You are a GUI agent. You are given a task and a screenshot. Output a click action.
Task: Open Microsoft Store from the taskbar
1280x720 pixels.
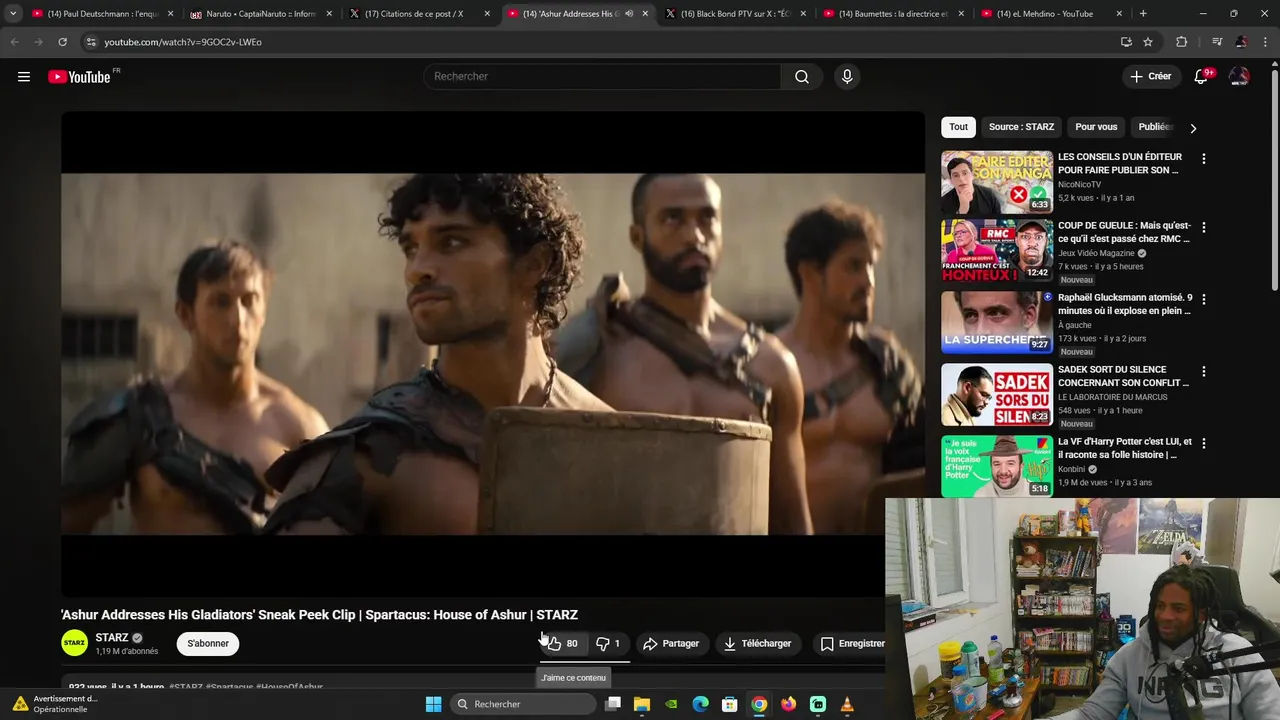pos(730,704)
